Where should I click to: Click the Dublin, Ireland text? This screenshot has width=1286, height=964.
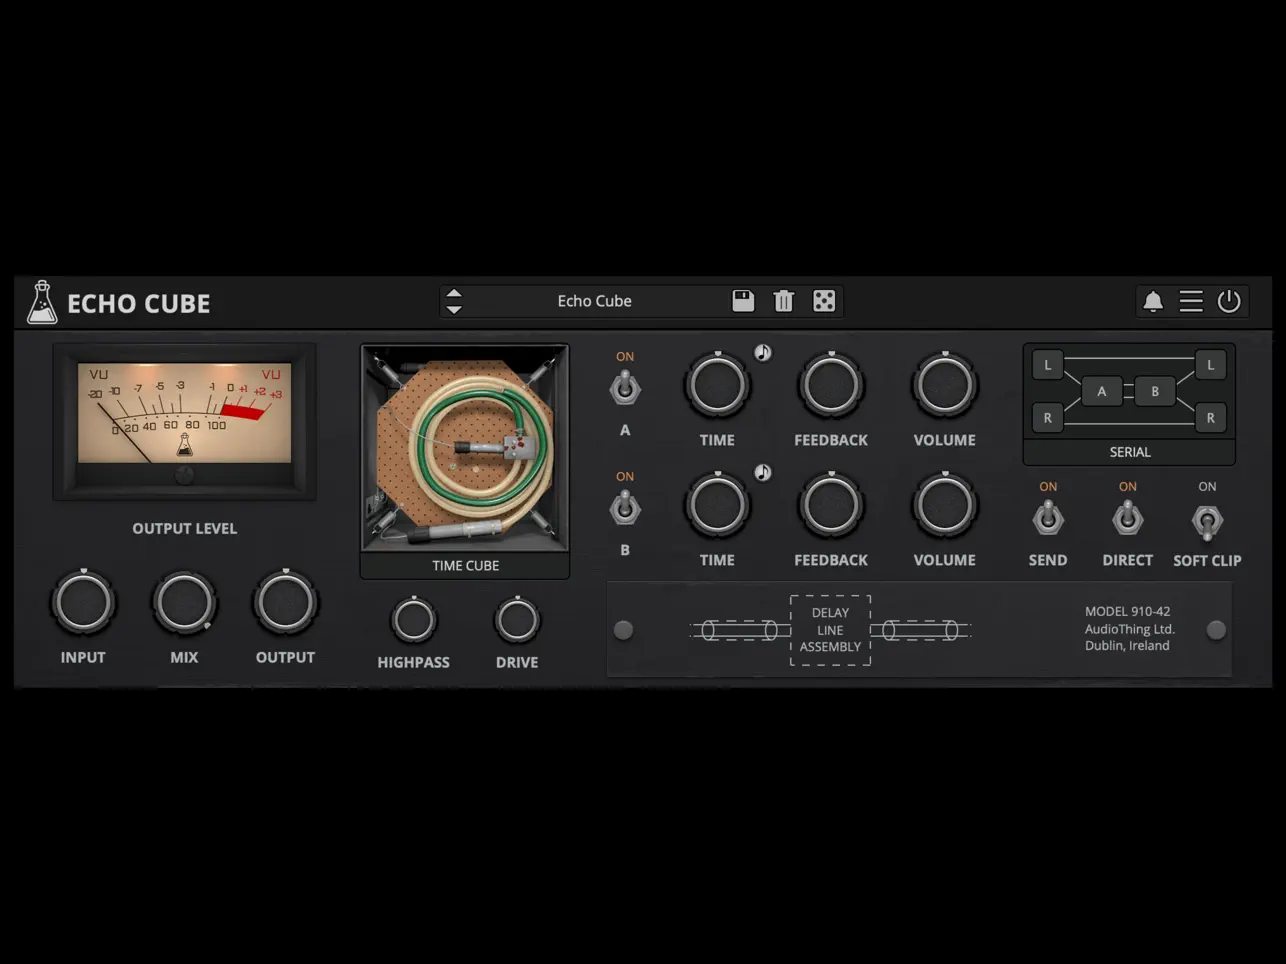(1127, 646)
